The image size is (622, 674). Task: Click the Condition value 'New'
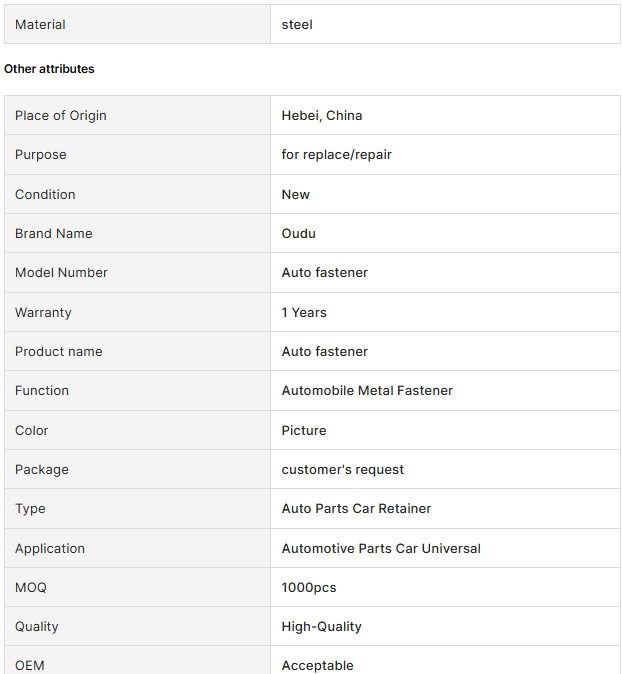[296, 194]
